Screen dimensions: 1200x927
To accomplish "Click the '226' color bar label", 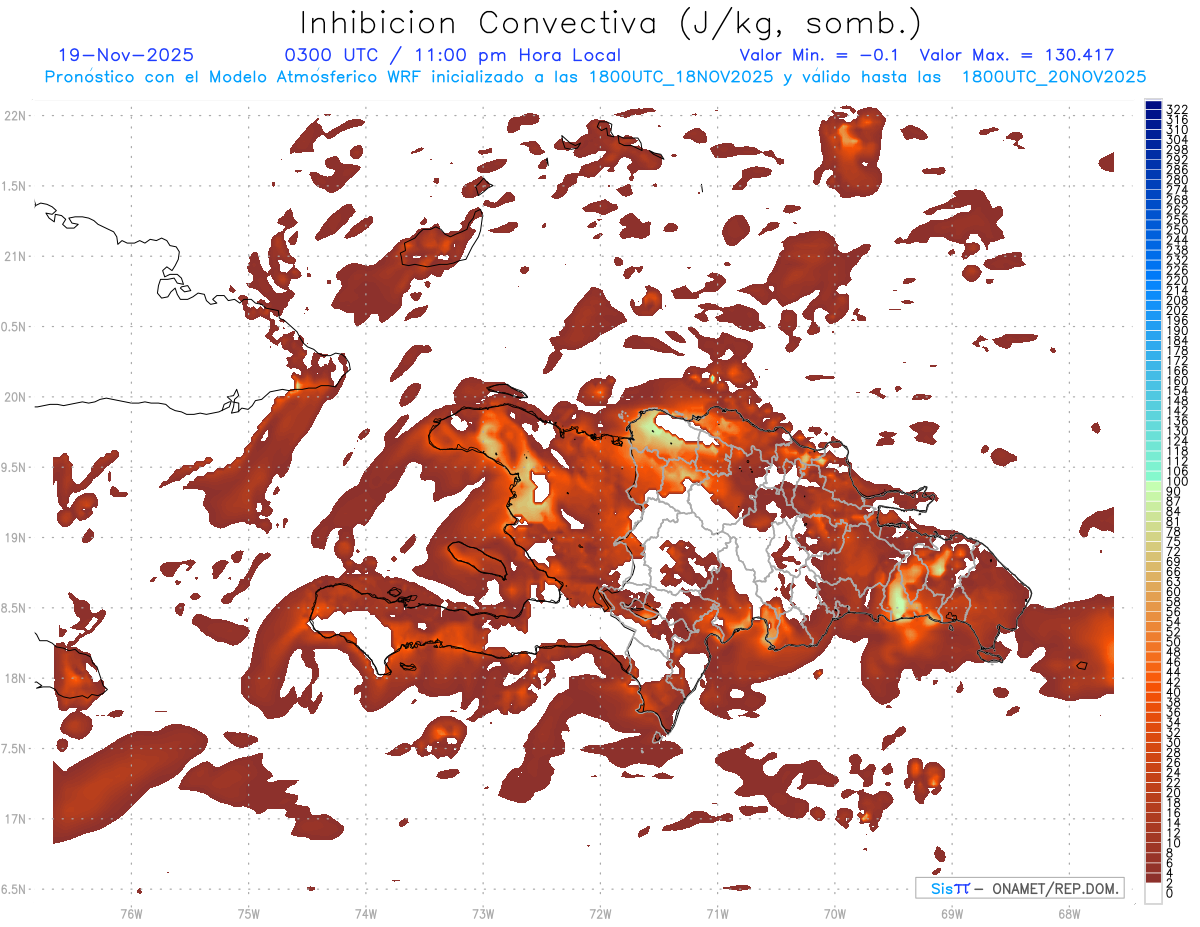I will coord(1177,270).
